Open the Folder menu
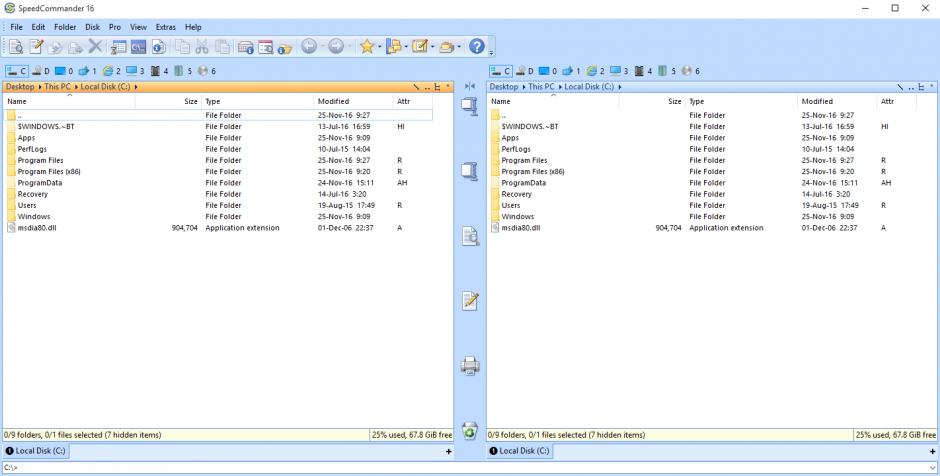The image size is (940, 476). coord(65,27)
